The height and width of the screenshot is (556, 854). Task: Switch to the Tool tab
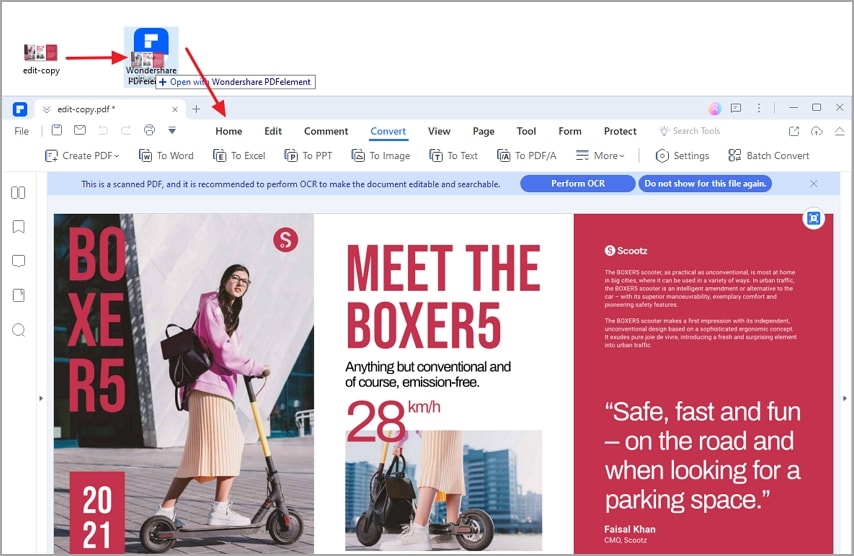tap(526, 131)
